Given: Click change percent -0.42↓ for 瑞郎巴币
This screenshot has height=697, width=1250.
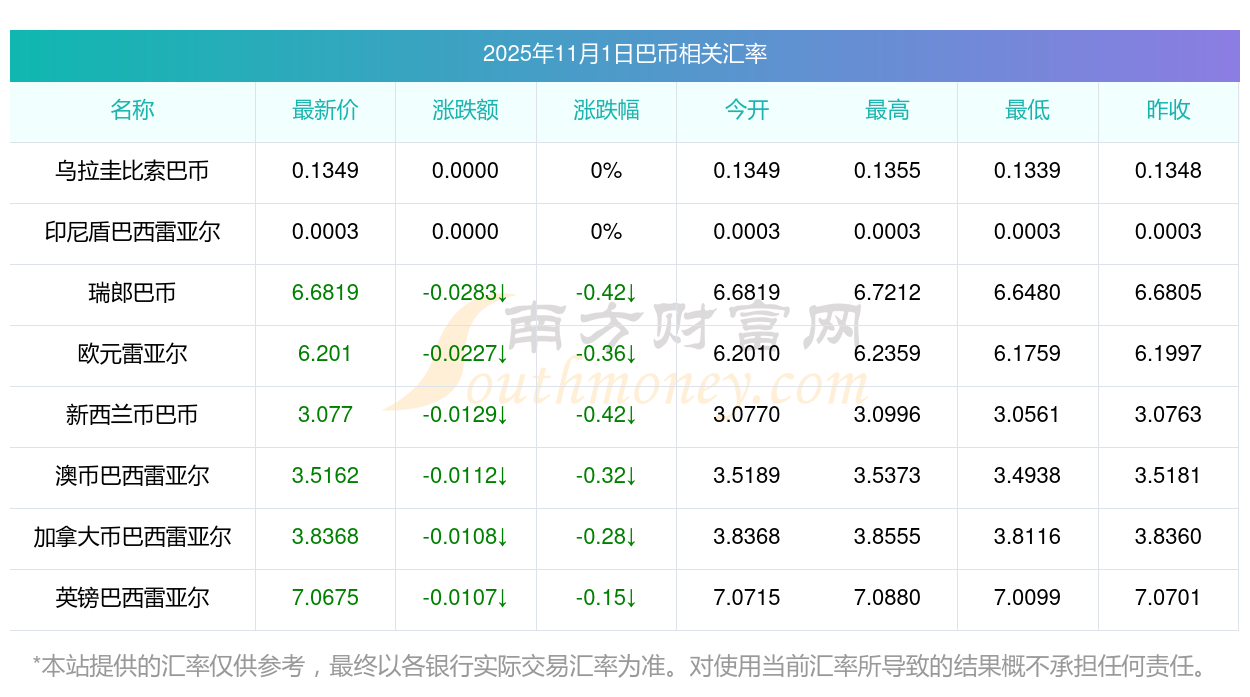Looking at the screenshot, I should tap(606, 293).
